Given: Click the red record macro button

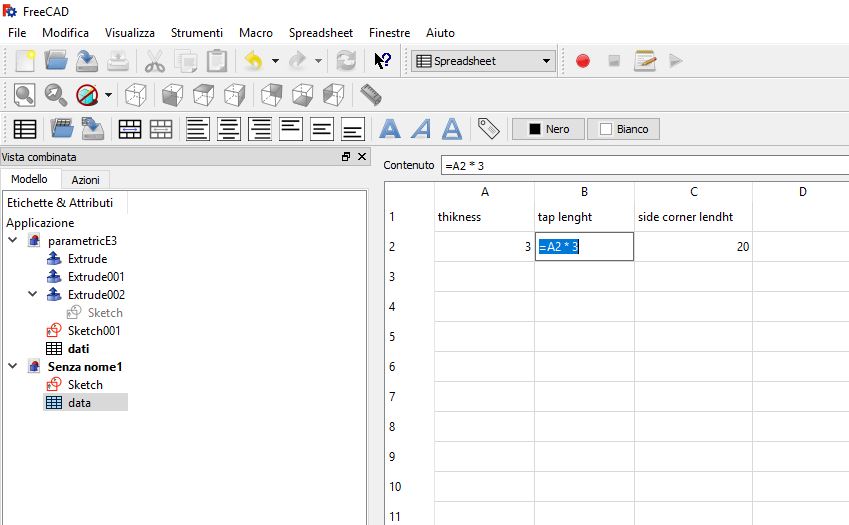Looking at the screenshot, I should coord(583,61).
